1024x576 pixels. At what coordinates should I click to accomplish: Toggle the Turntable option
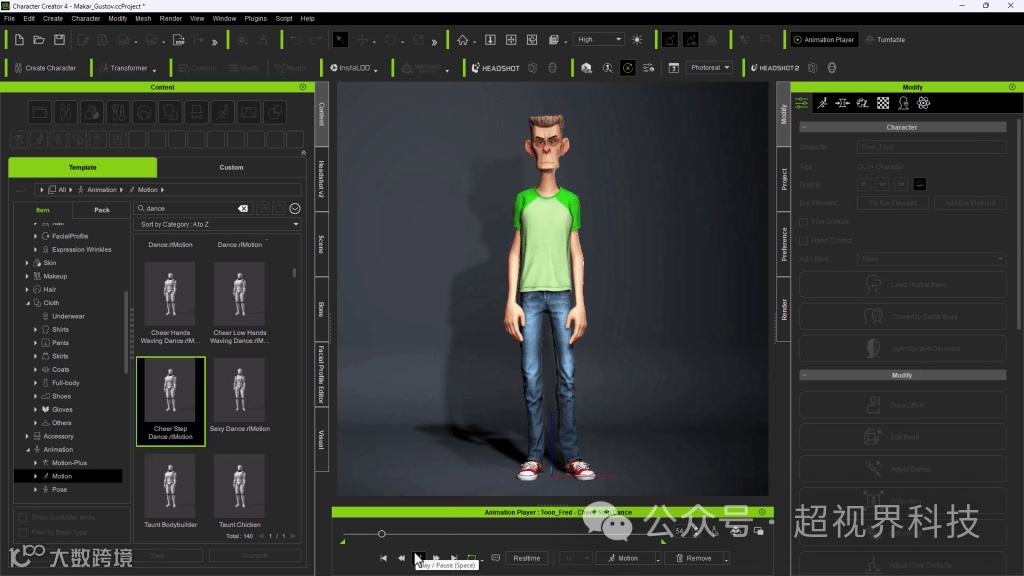(884, 40)
